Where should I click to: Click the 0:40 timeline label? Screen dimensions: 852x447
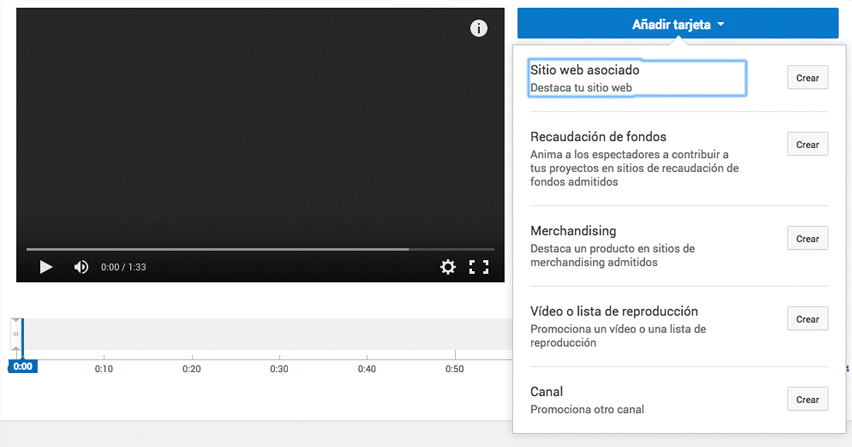point(367,369)
